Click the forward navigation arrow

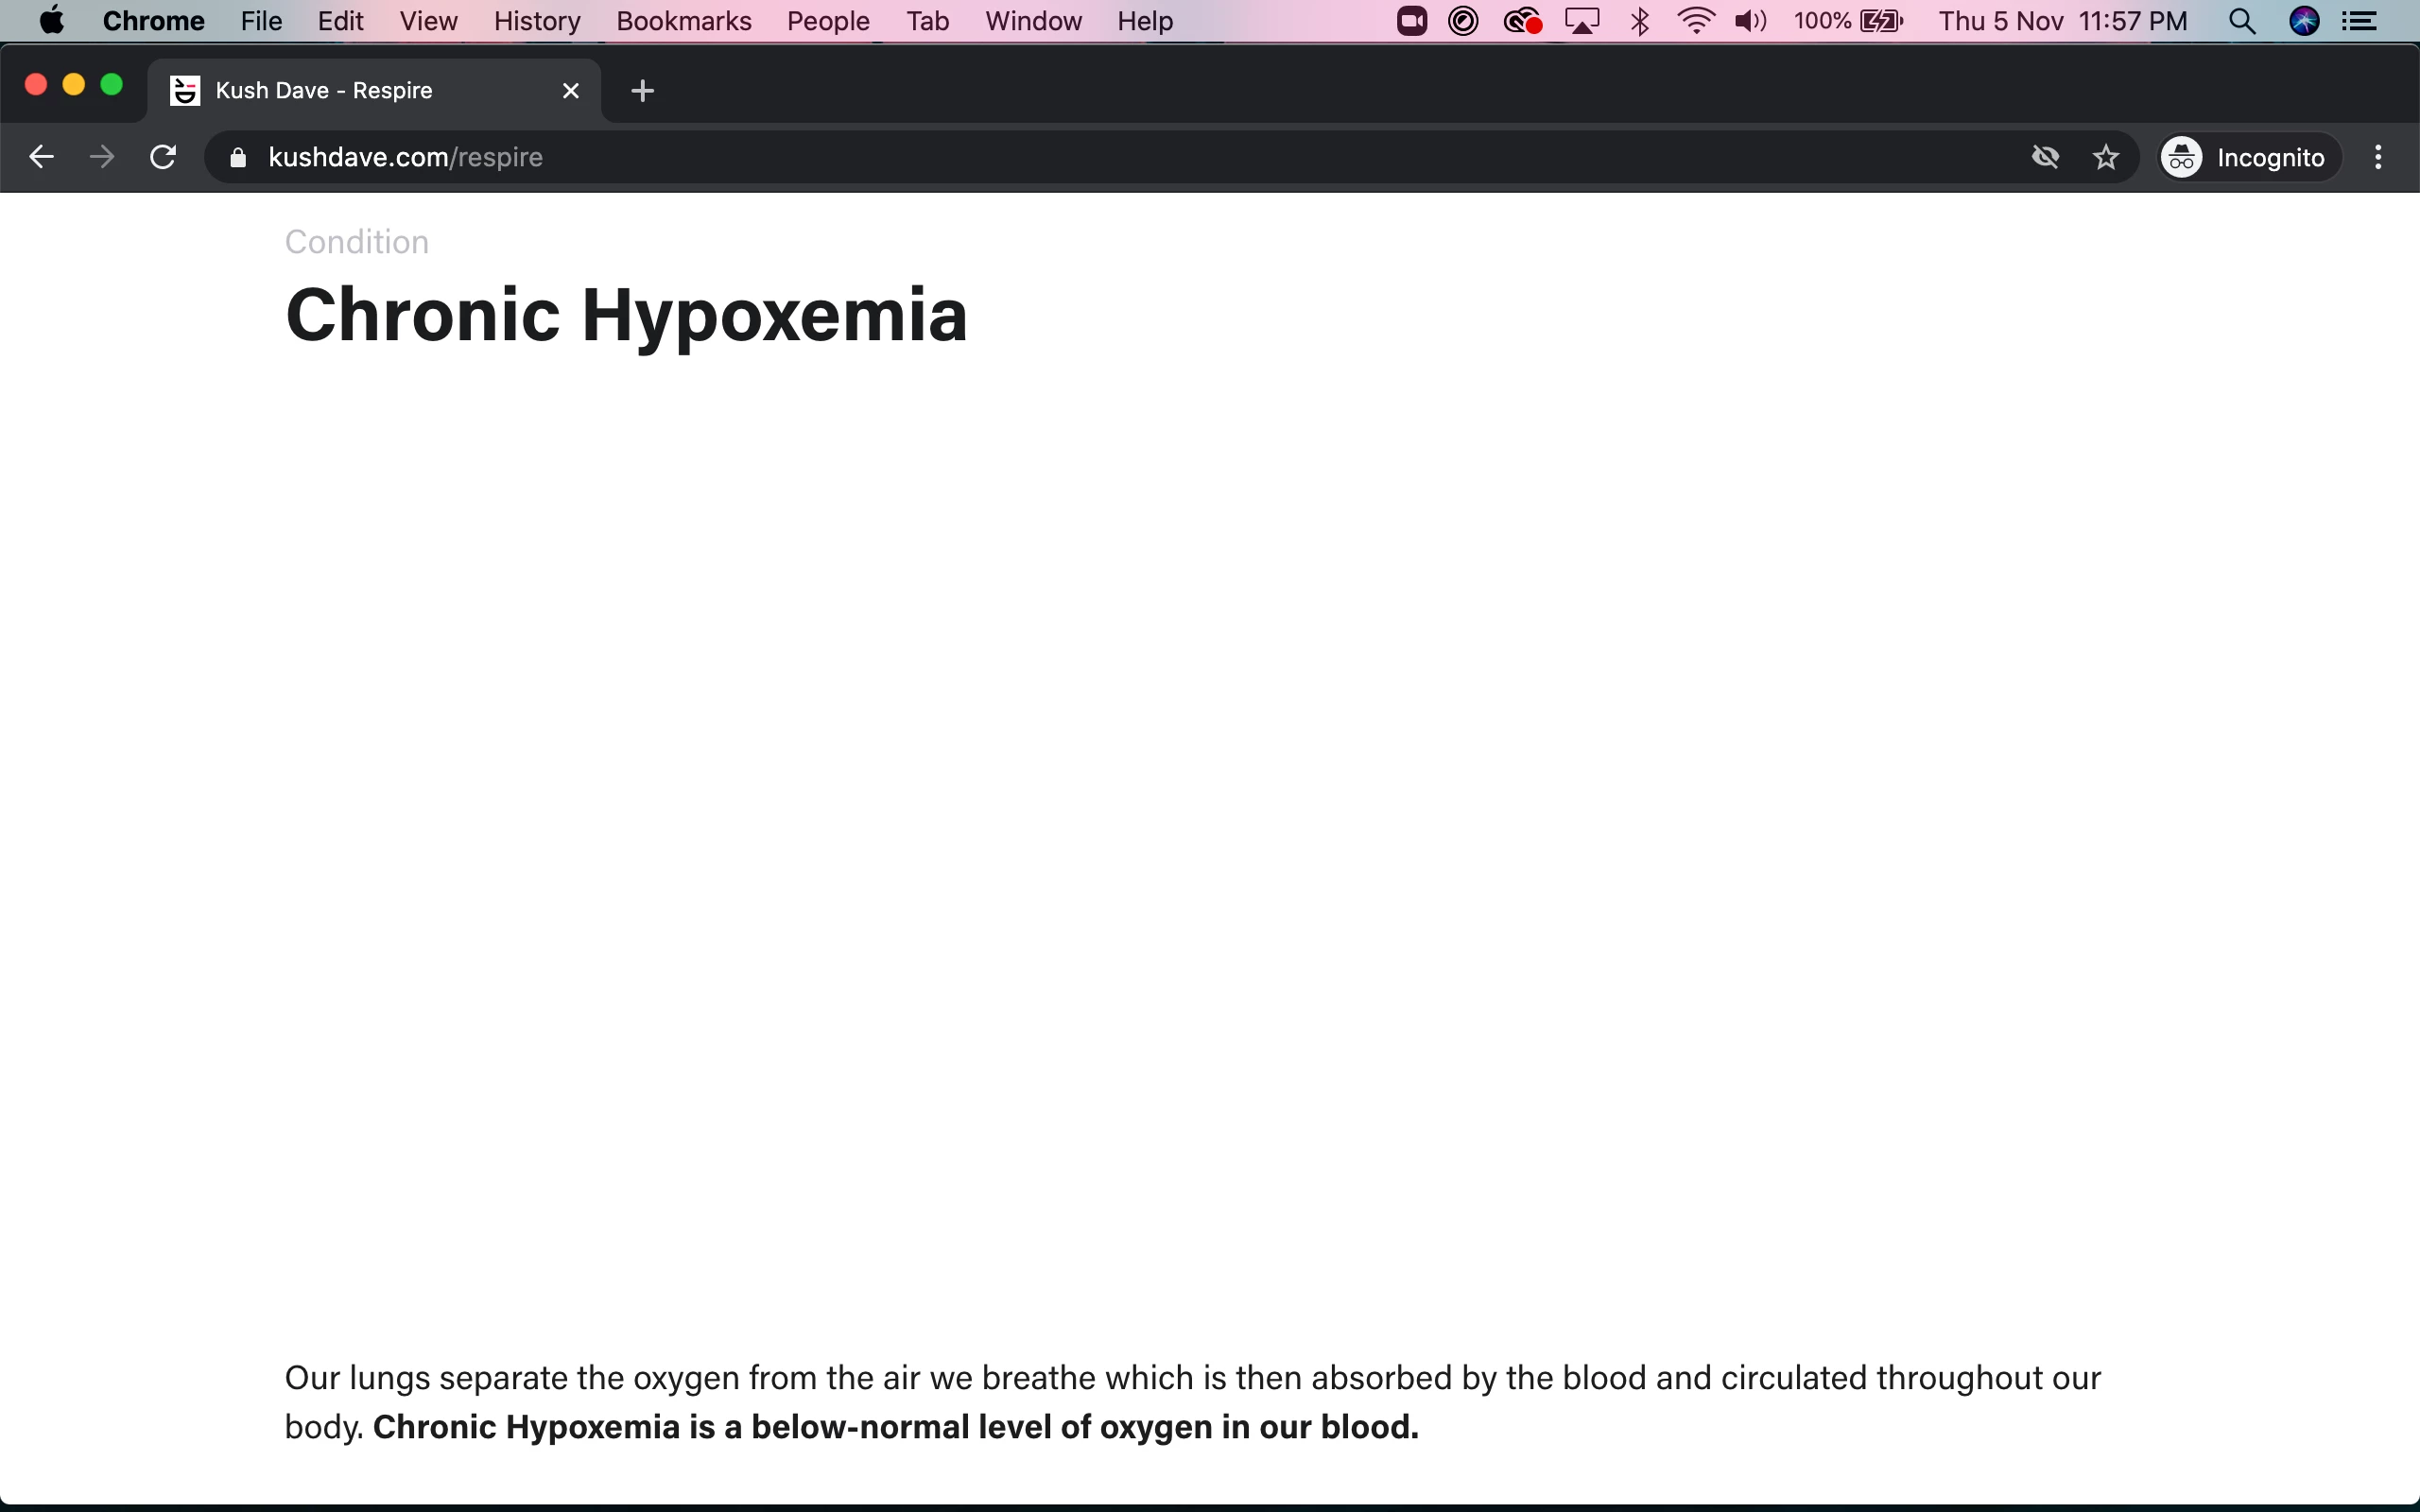(102, 157)
